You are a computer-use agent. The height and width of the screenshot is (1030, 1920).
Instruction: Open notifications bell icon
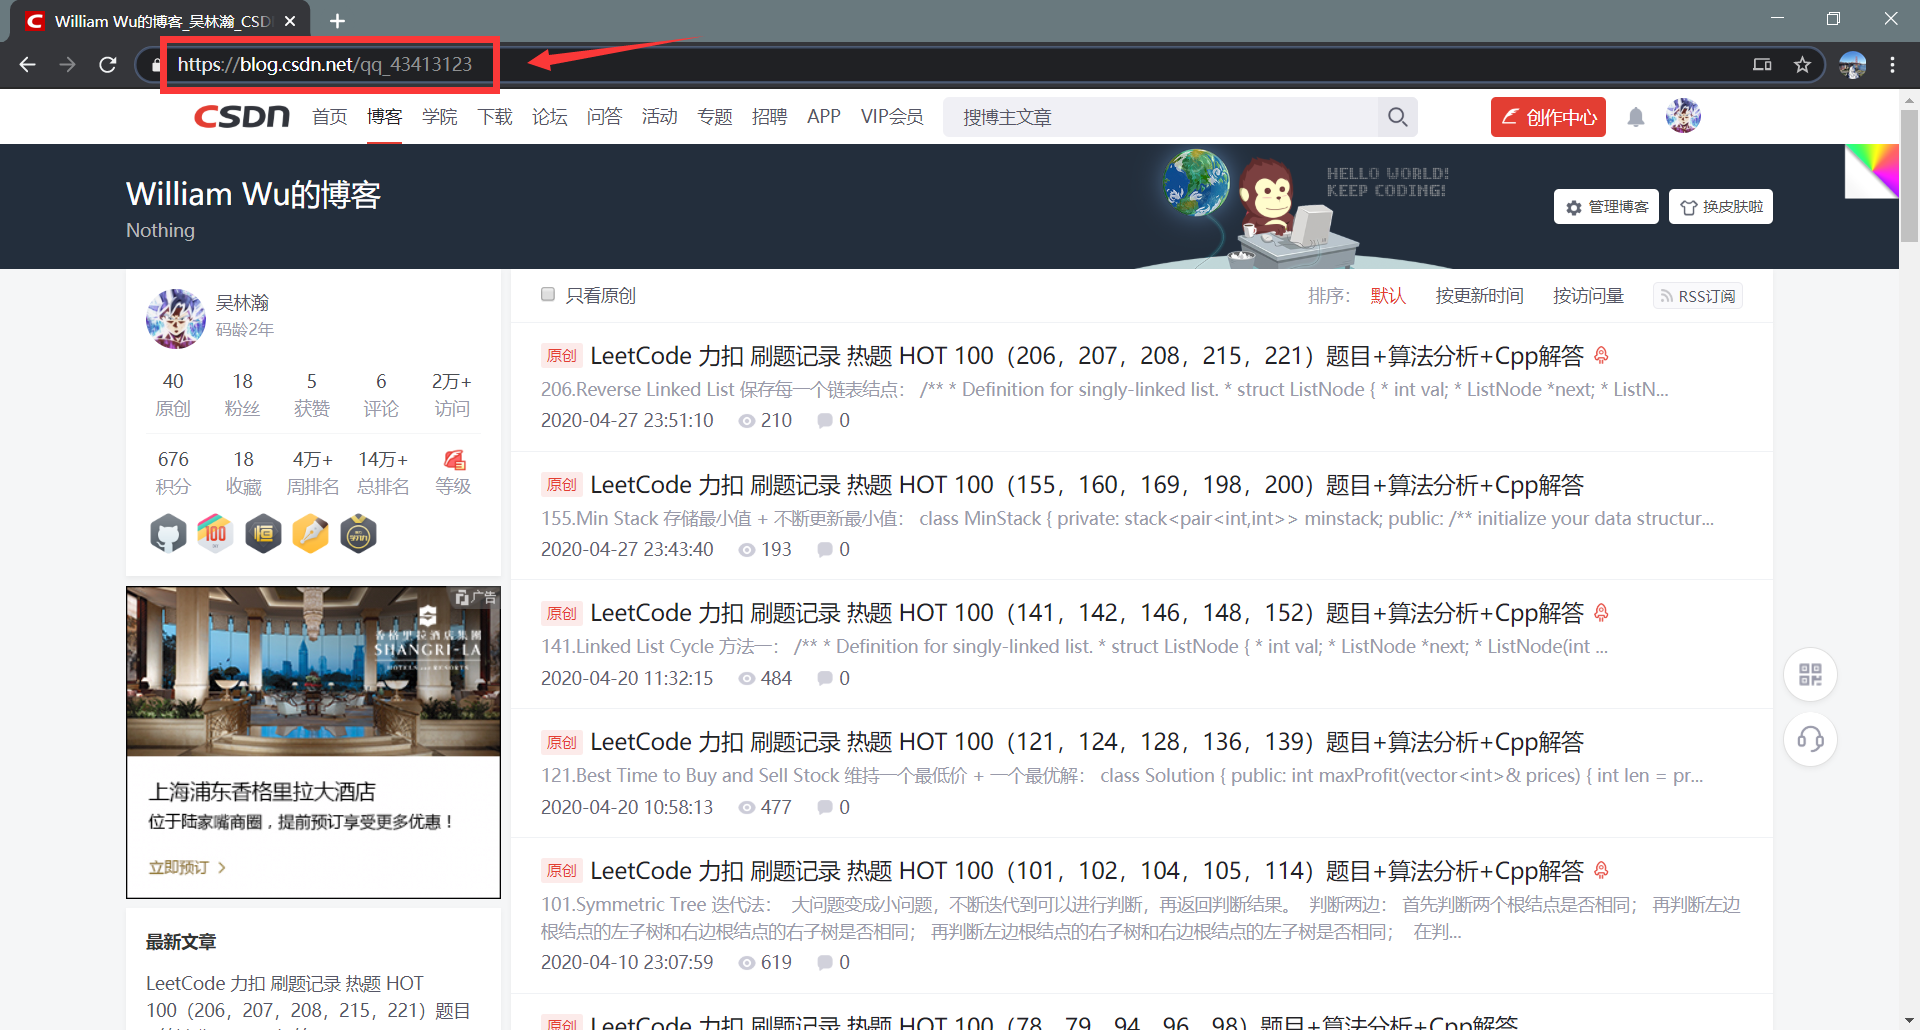click(1636, 117)
